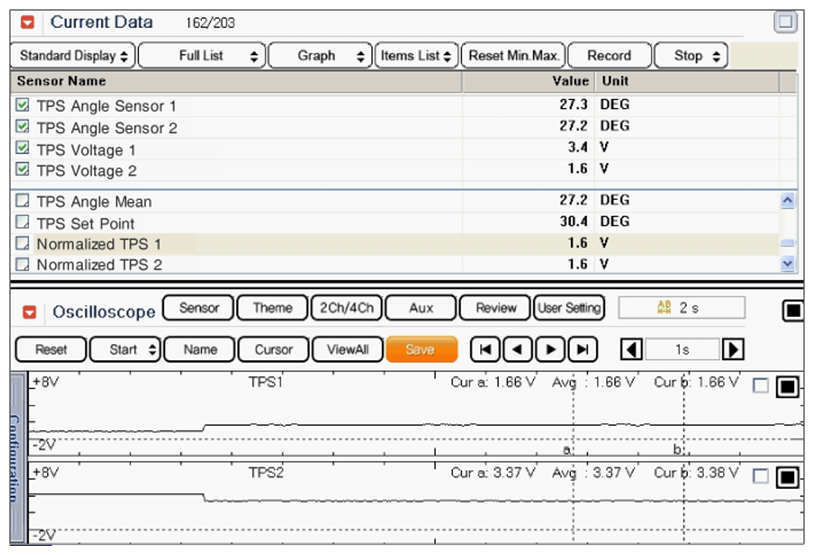814x555 pixels.
Task: Maximize the Current Data panel via top-right icon
Action: (786, 22)
